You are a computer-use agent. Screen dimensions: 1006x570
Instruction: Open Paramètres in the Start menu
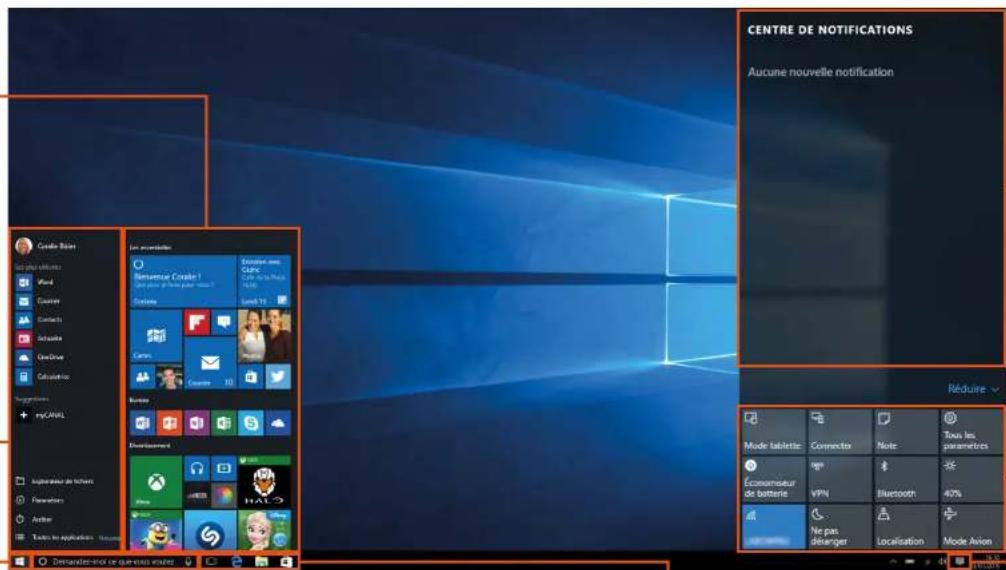[x=40, y=500]
